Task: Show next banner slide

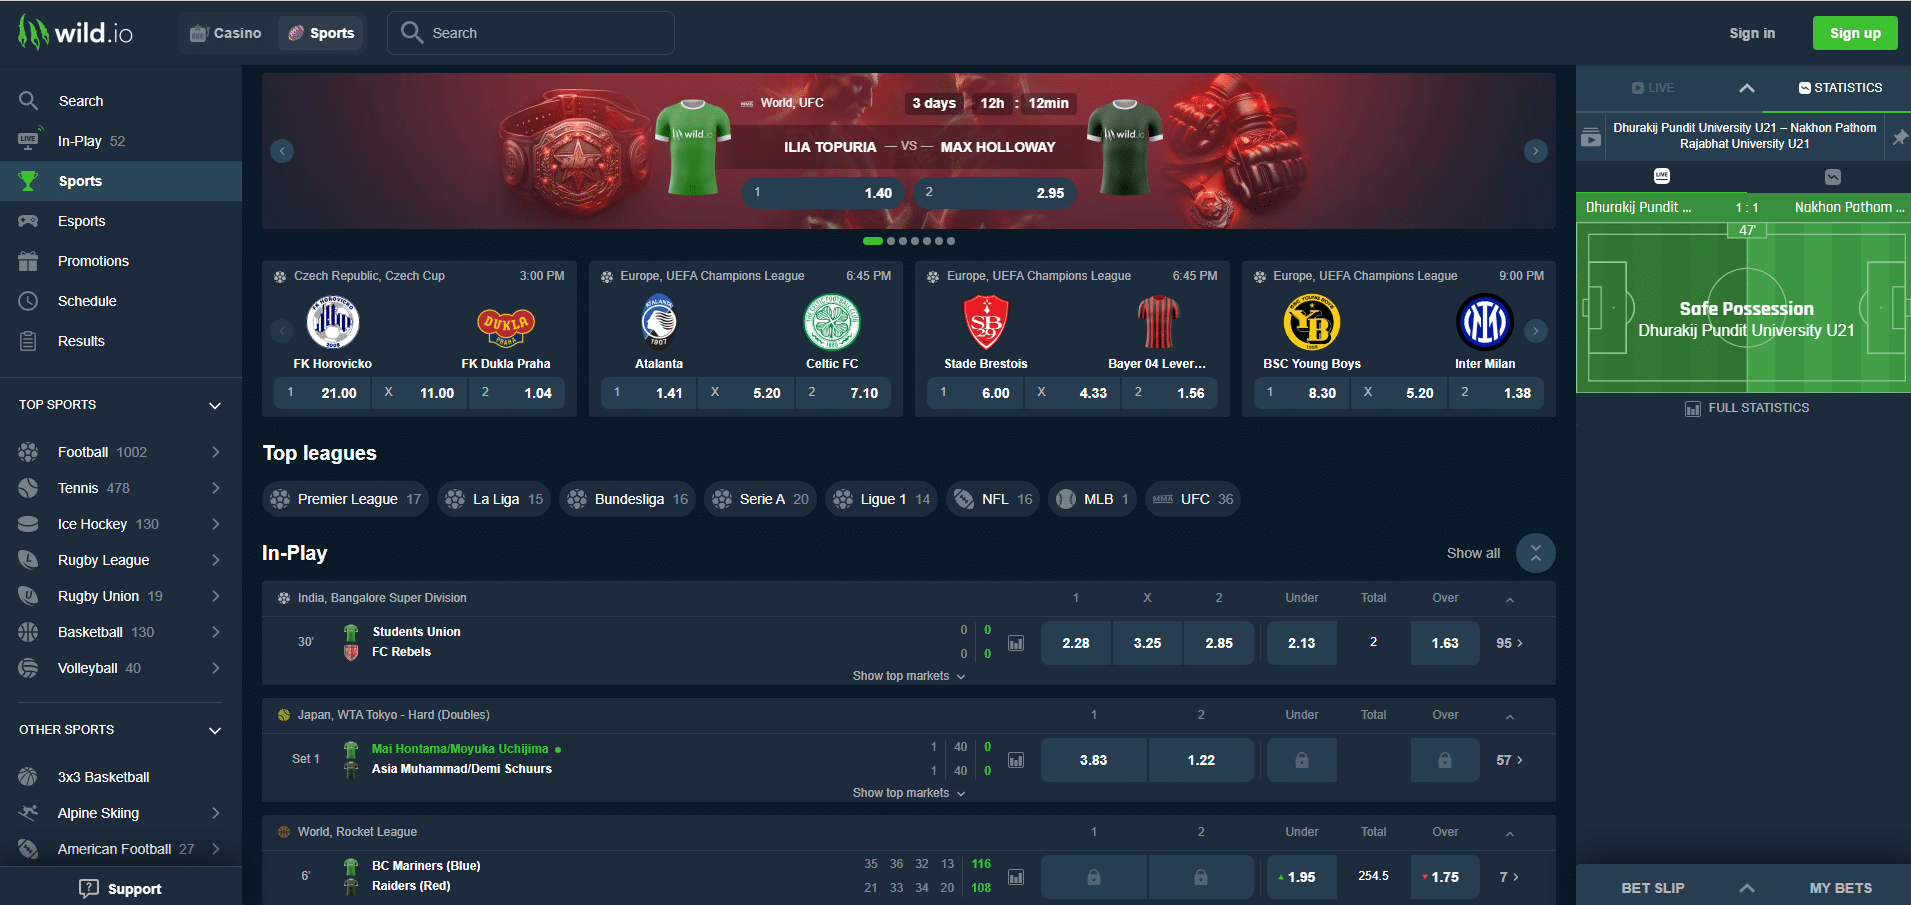Action: point(1536,151)
